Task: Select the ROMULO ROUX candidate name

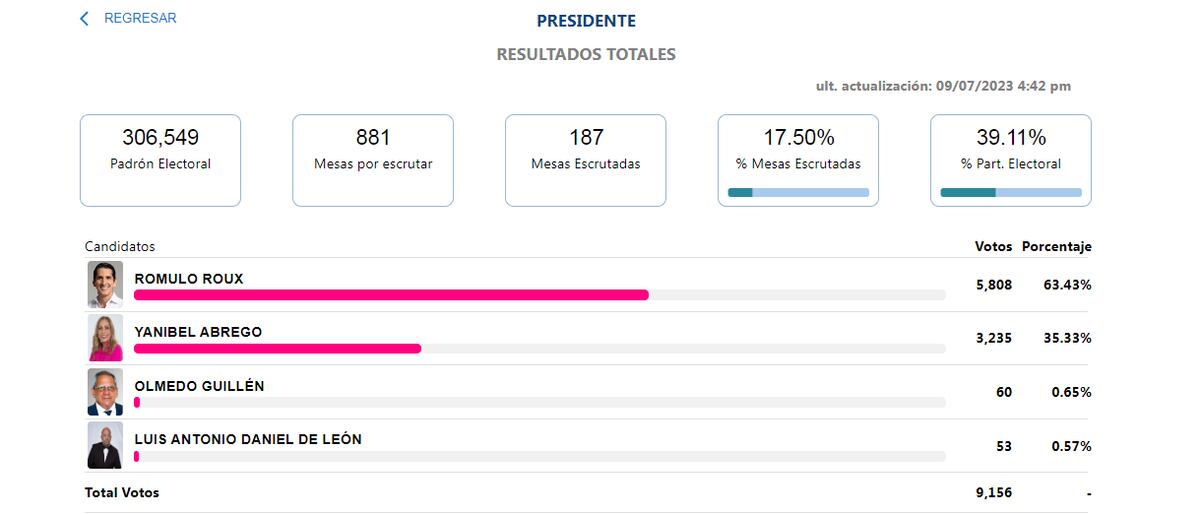Action: 189,279
